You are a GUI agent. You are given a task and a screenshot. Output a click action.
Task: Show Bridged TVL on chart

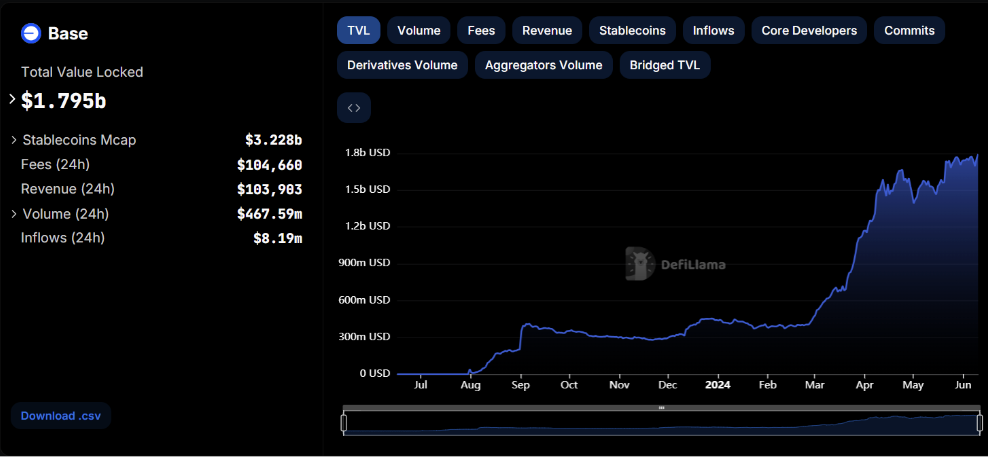click(x=665, y=65)
